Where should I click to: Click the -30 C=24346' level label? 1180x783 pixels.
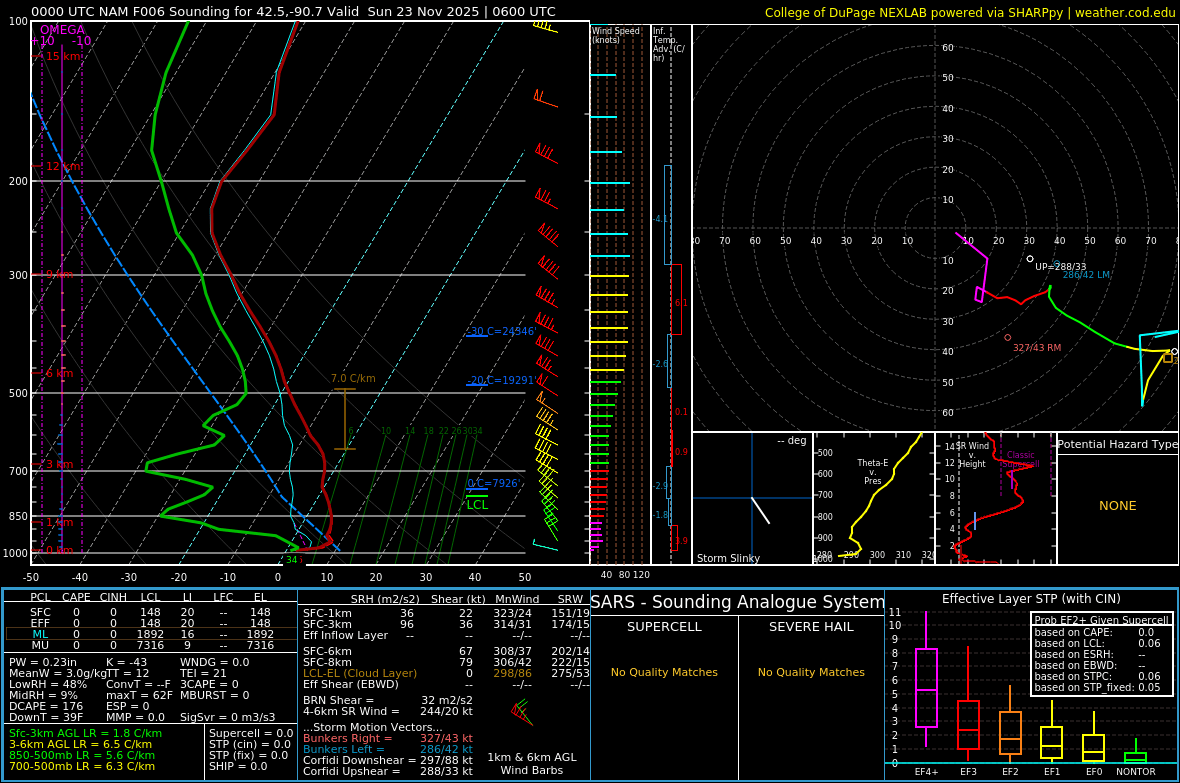pos(501,331)
